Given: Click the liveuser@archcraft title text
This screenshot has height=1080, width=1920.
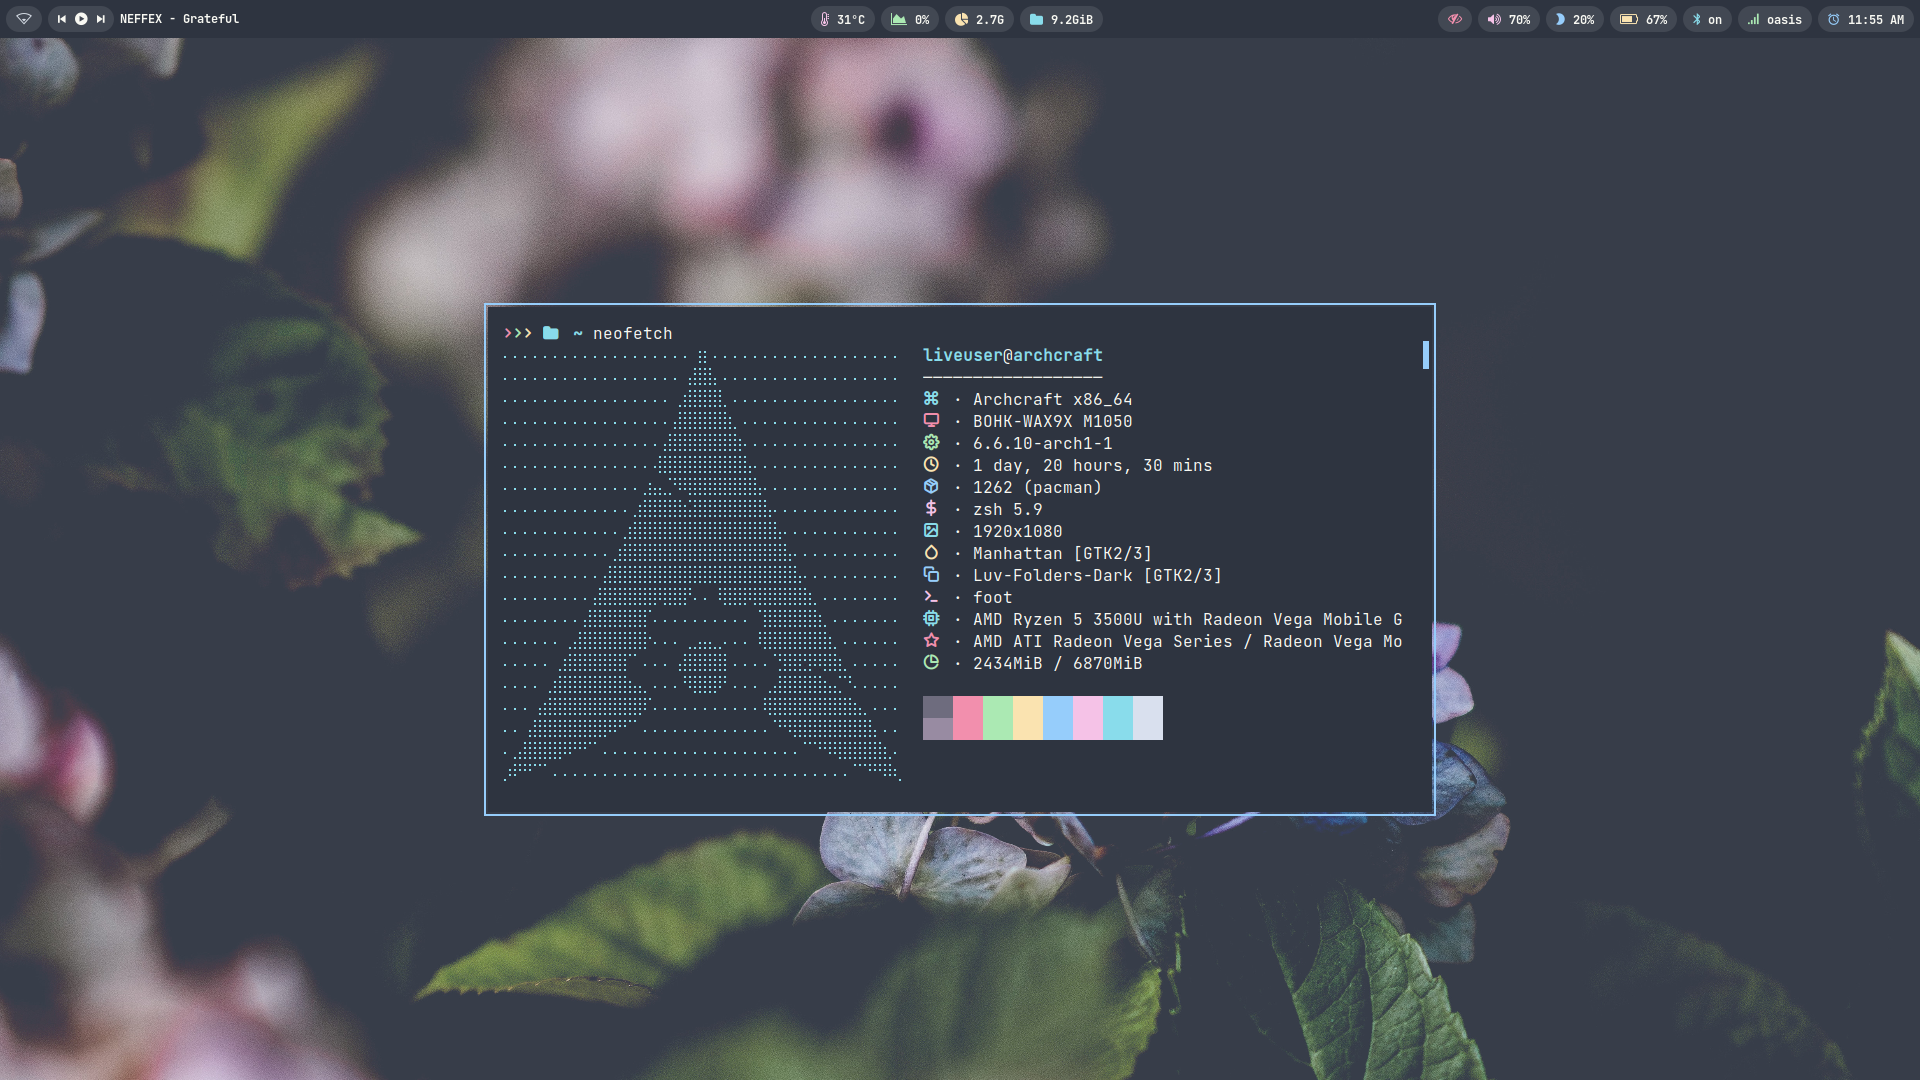Looking at the screenshot, I should click(1012, 355).
